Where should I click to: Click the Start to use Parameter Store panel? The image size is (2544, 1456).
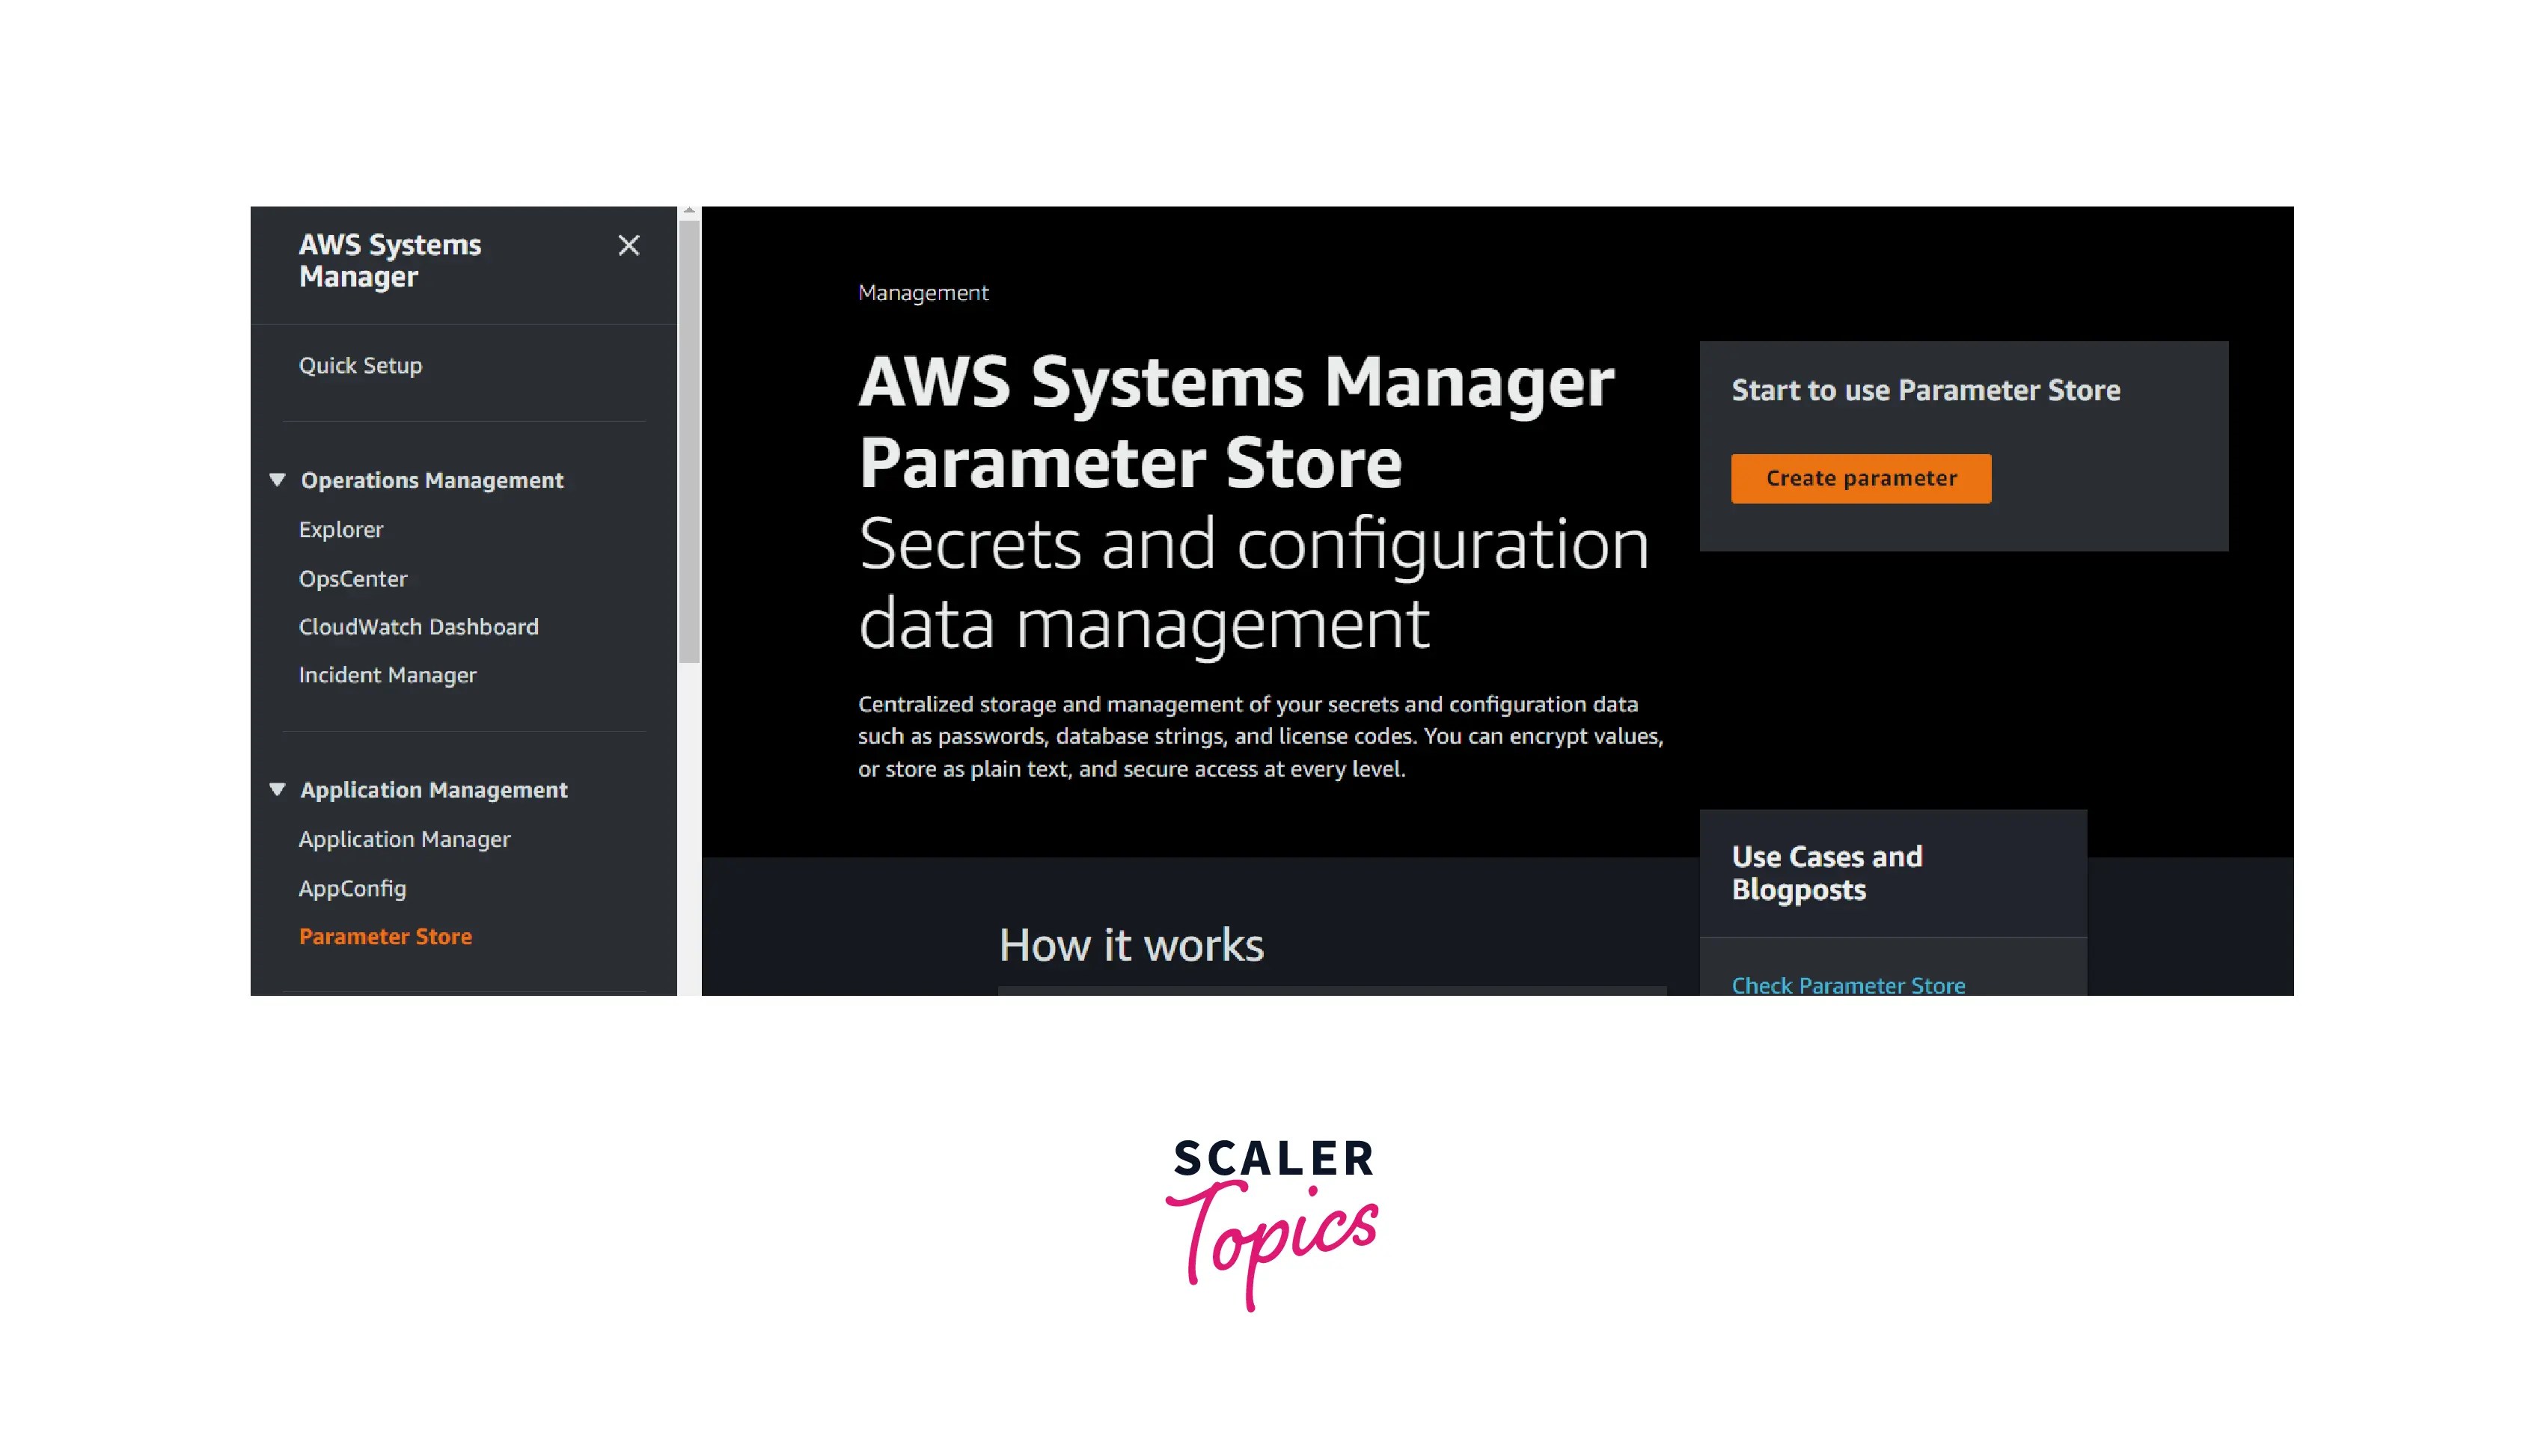coord(1925,390)
